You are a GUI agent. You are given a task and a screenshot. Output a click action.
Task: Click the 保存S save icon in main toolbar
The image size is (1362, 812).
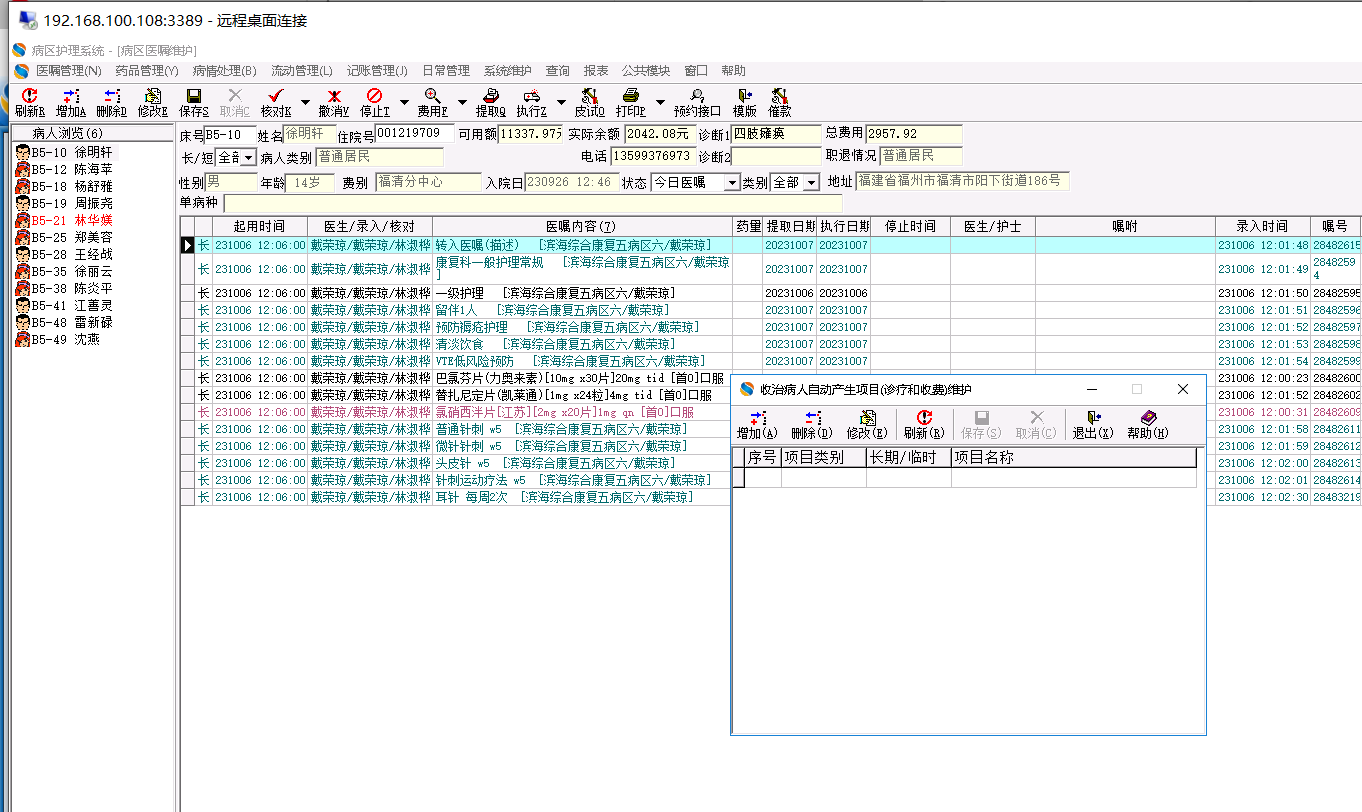(x=194, y=95)
